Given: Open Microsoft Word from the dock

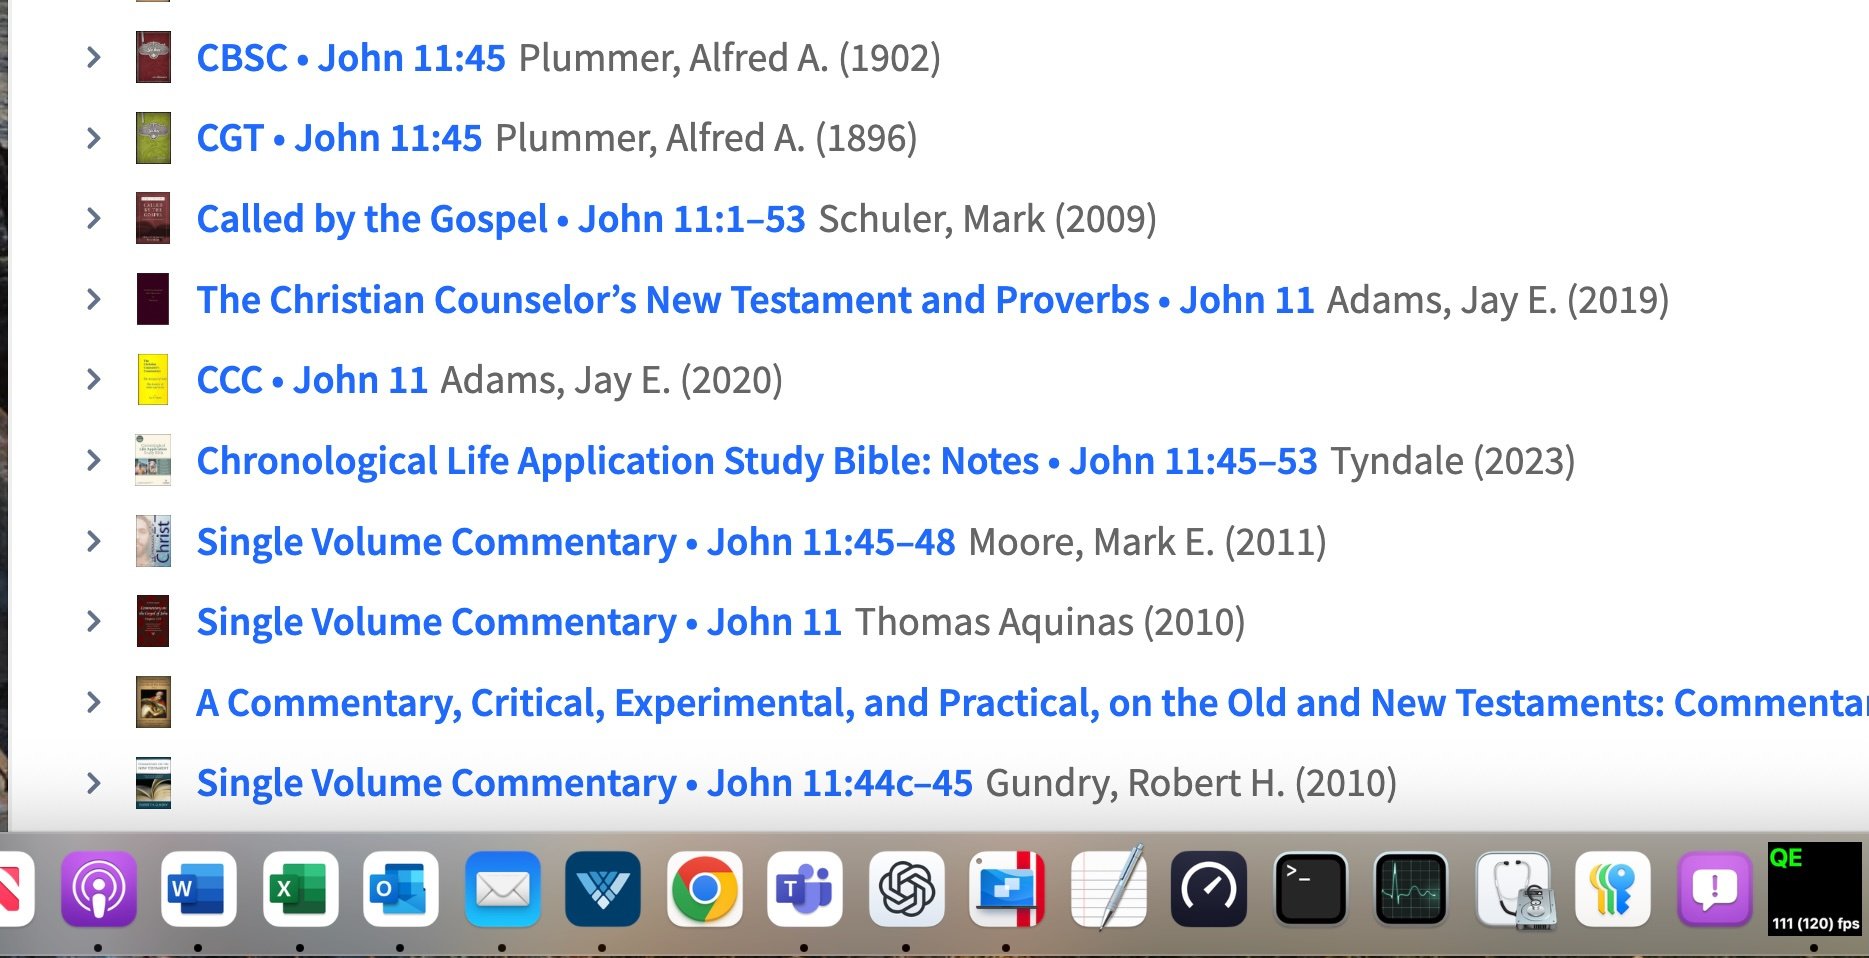Looking at the screenshot, I should [198, 889].
